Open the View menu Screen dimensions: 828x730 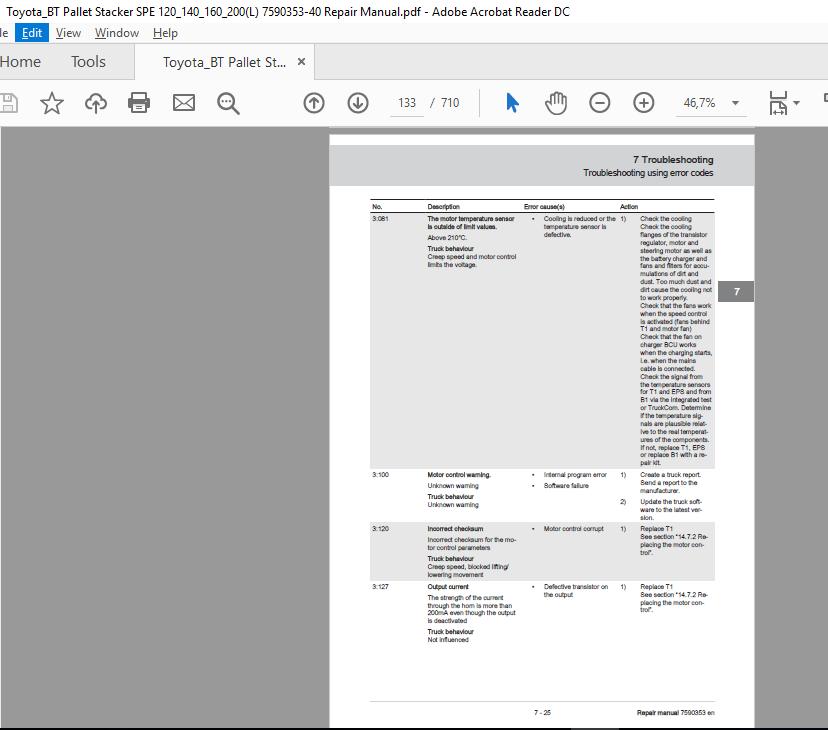(x=68, y=33)
